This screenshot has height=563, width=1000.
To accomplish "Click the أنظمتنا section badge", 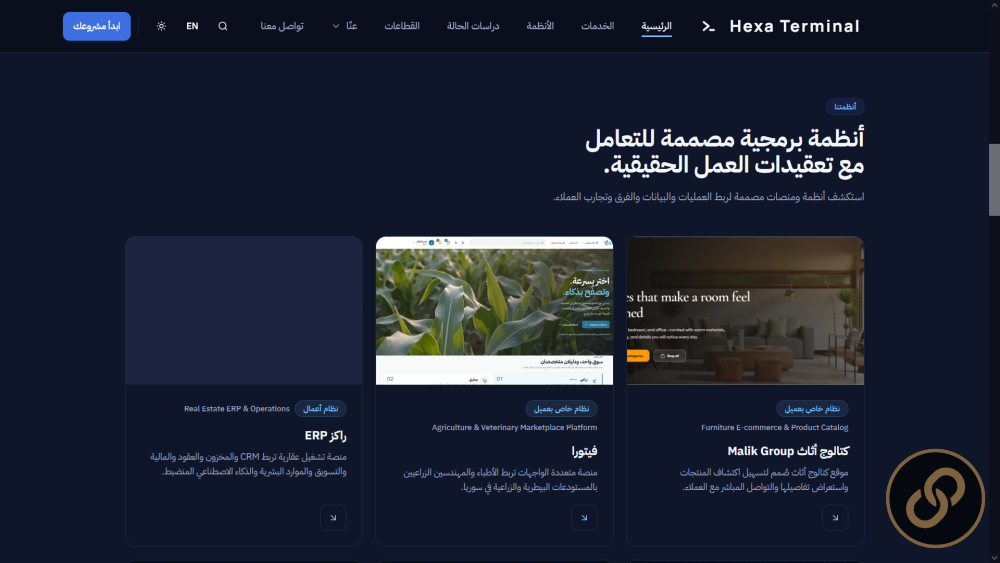I will 845,106.
